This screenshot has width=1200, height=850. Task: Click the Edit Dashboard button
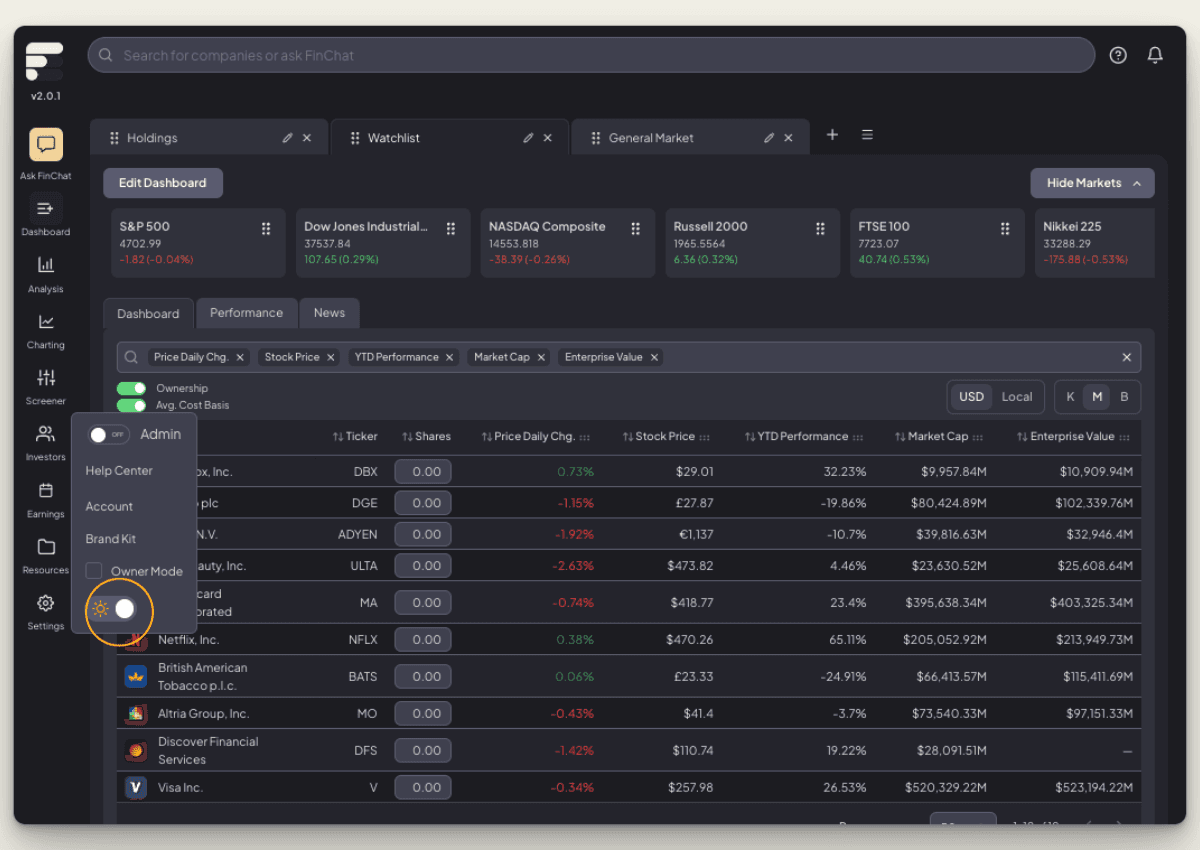[163, 183]
